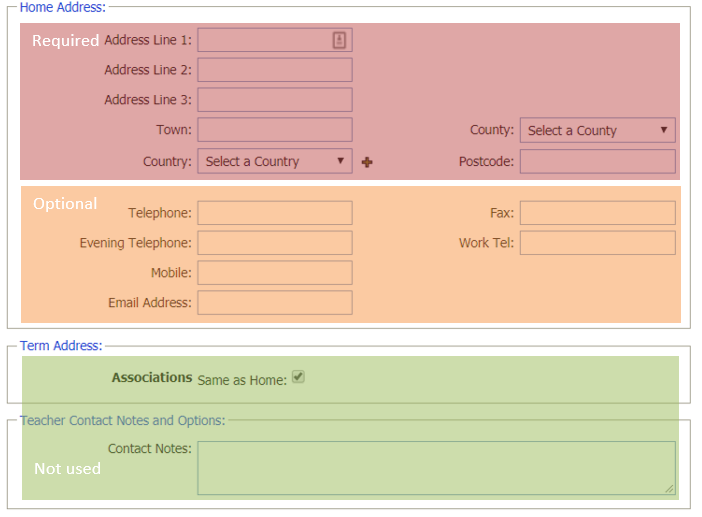This screenshot has width=702, height=517.
Task: Click the contact card icon in Address Line 1
Action: click(339, 40)
